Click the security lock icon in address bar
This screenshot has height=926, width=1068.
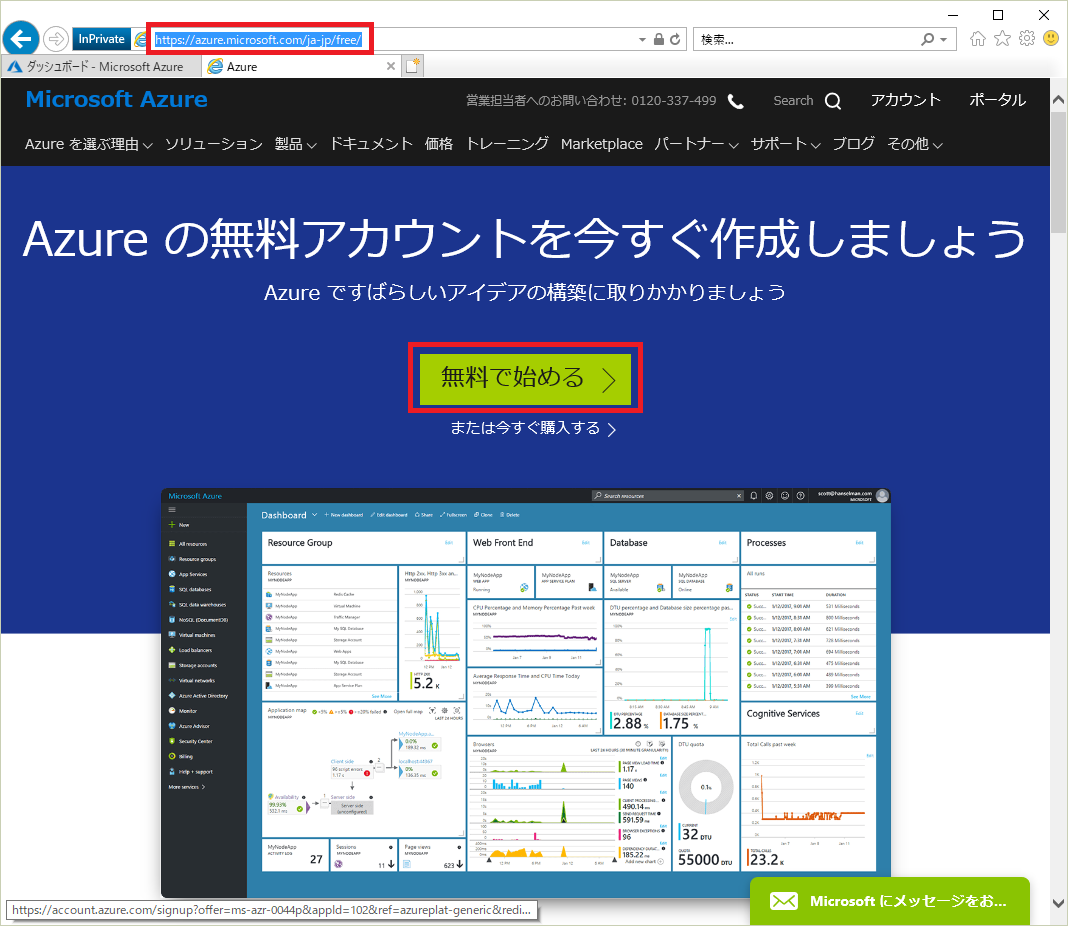(x=659, y=39)
